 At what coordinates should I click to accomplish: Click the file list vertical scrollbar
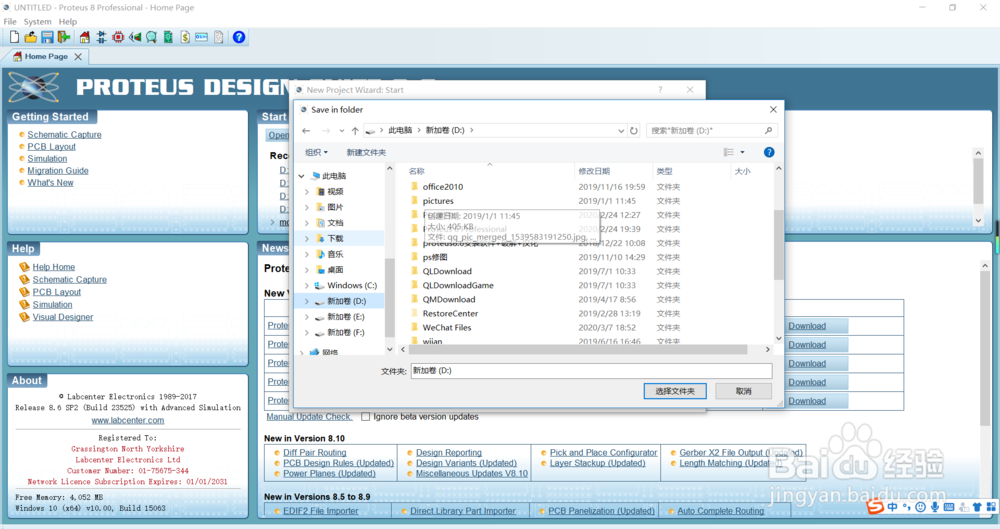(x=778, y=244)
